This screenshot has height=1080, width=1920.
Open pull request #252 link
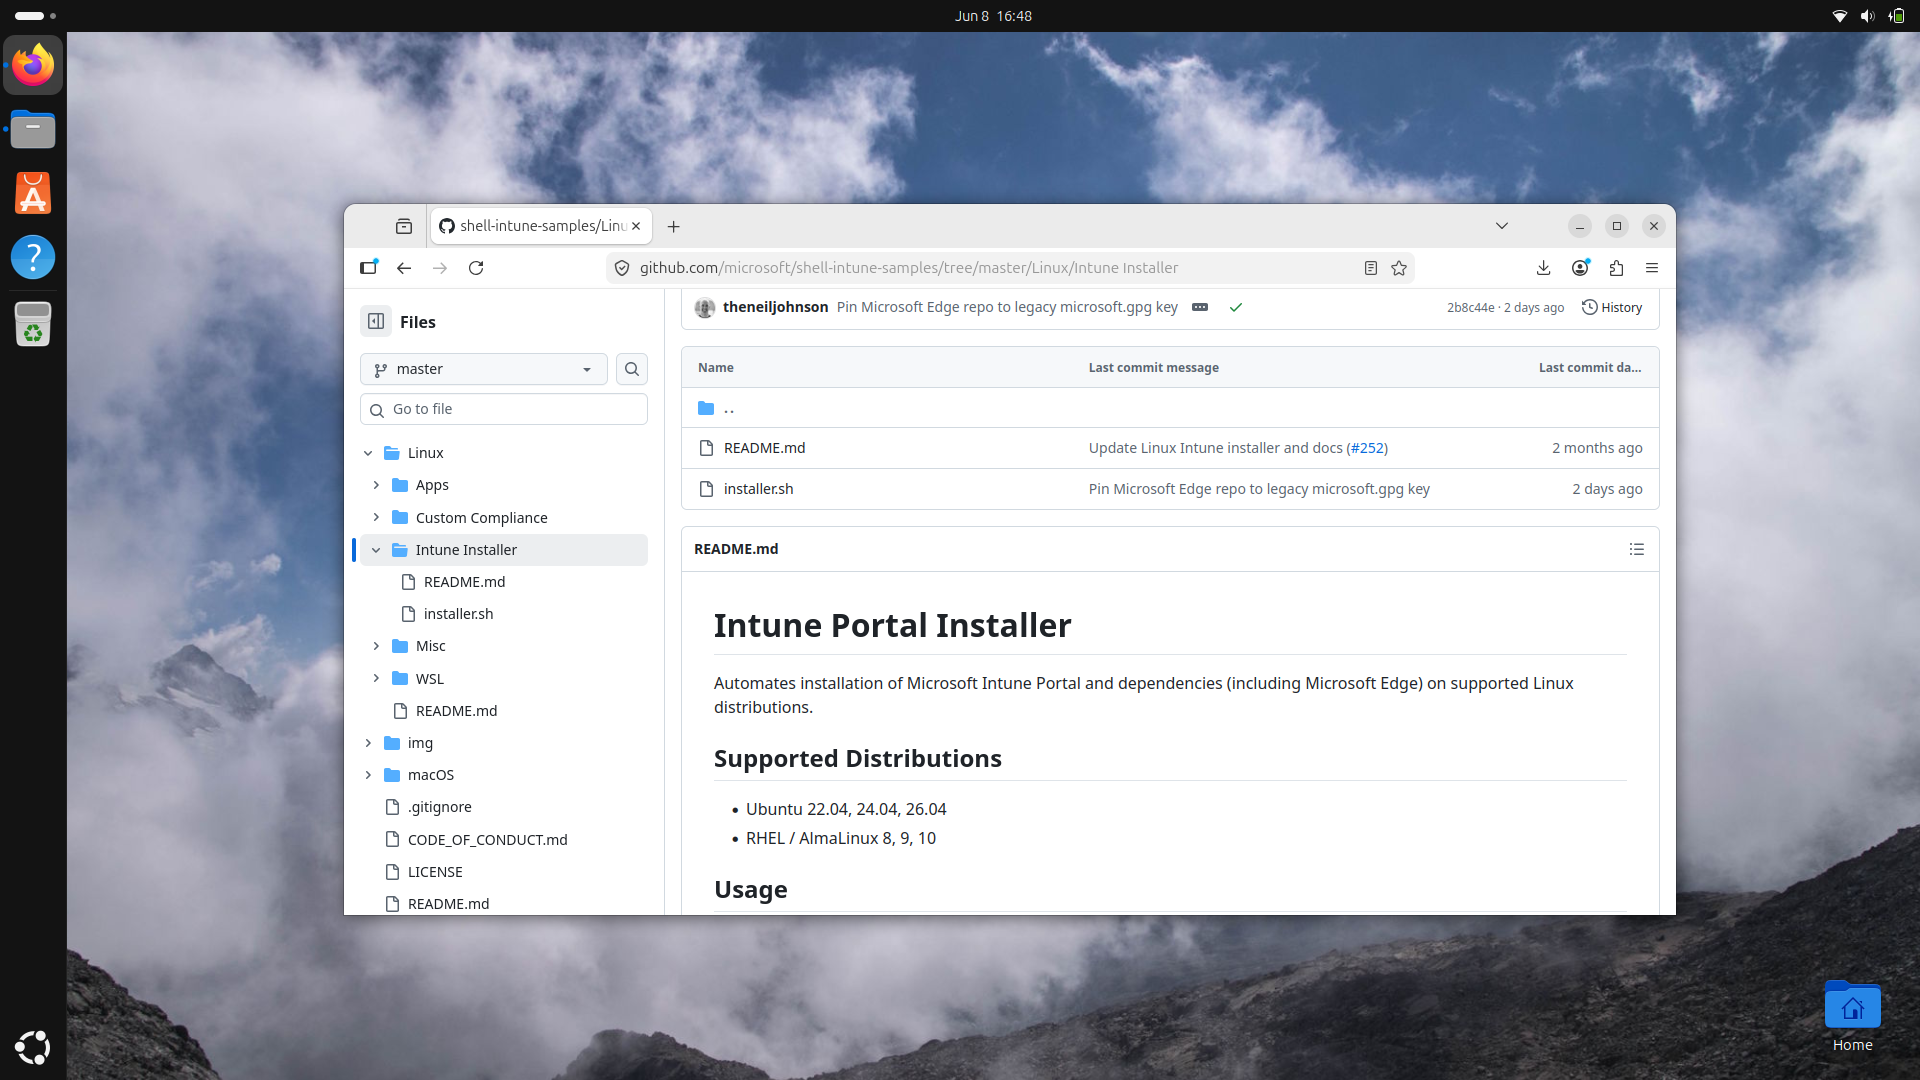[1369, 448]
